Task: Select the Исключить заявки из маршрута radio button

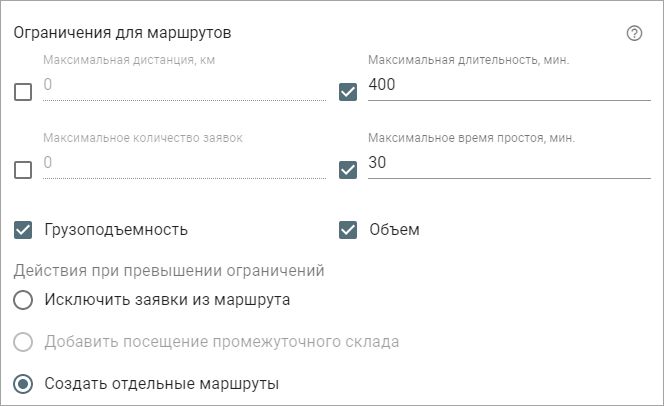Action: [23, 300]
